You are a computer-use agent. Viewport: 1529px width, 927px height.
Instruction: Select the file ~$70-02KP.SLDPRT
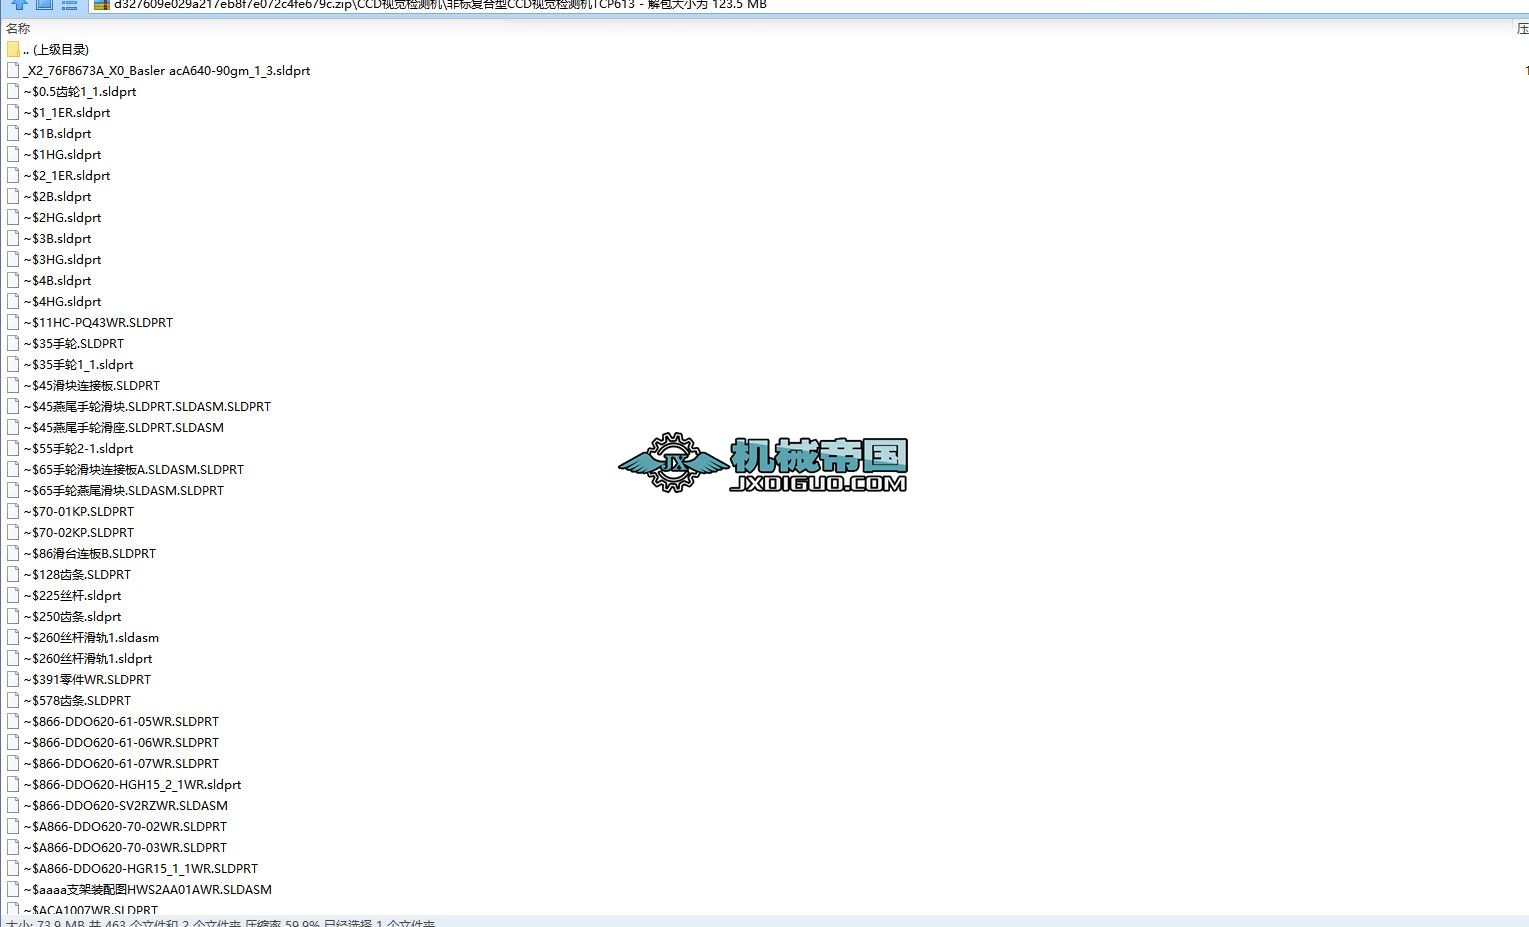pyautogui.click(x=79, y=533)
